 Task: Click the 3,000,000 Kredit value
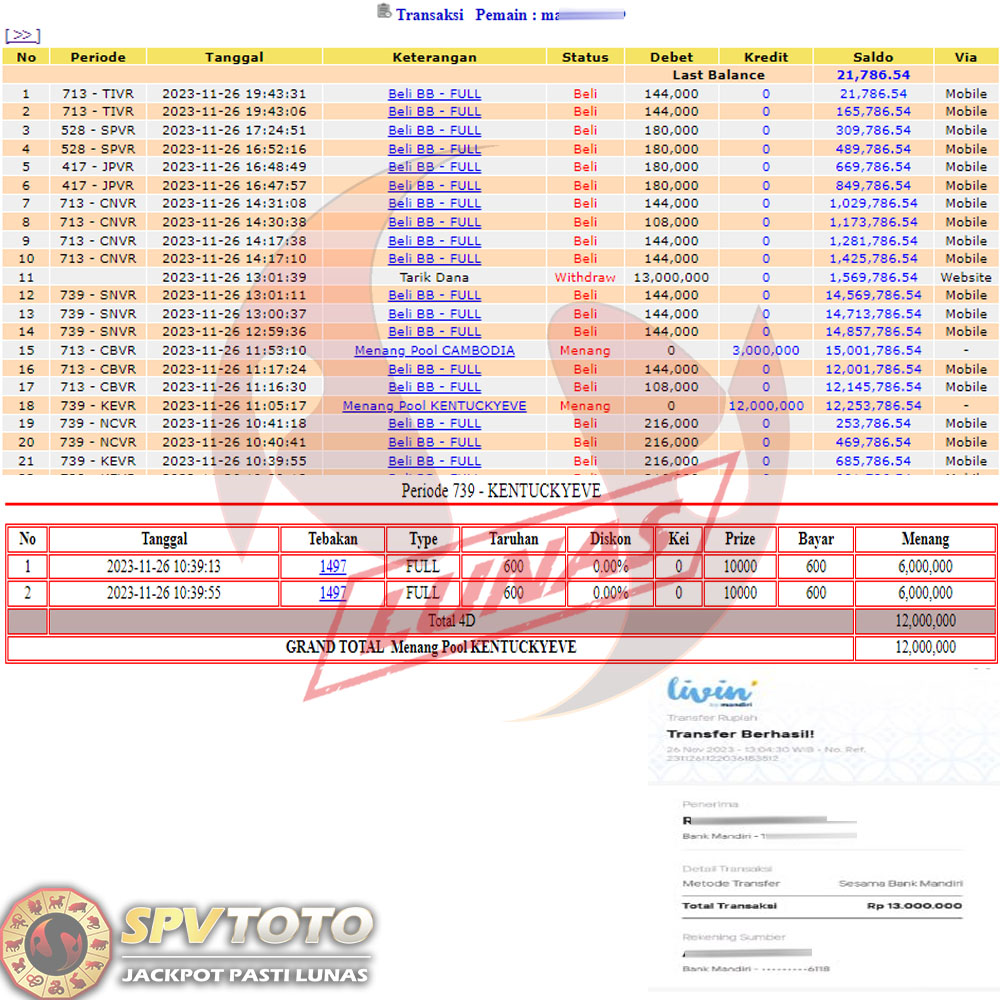click(x=765, y=351)
